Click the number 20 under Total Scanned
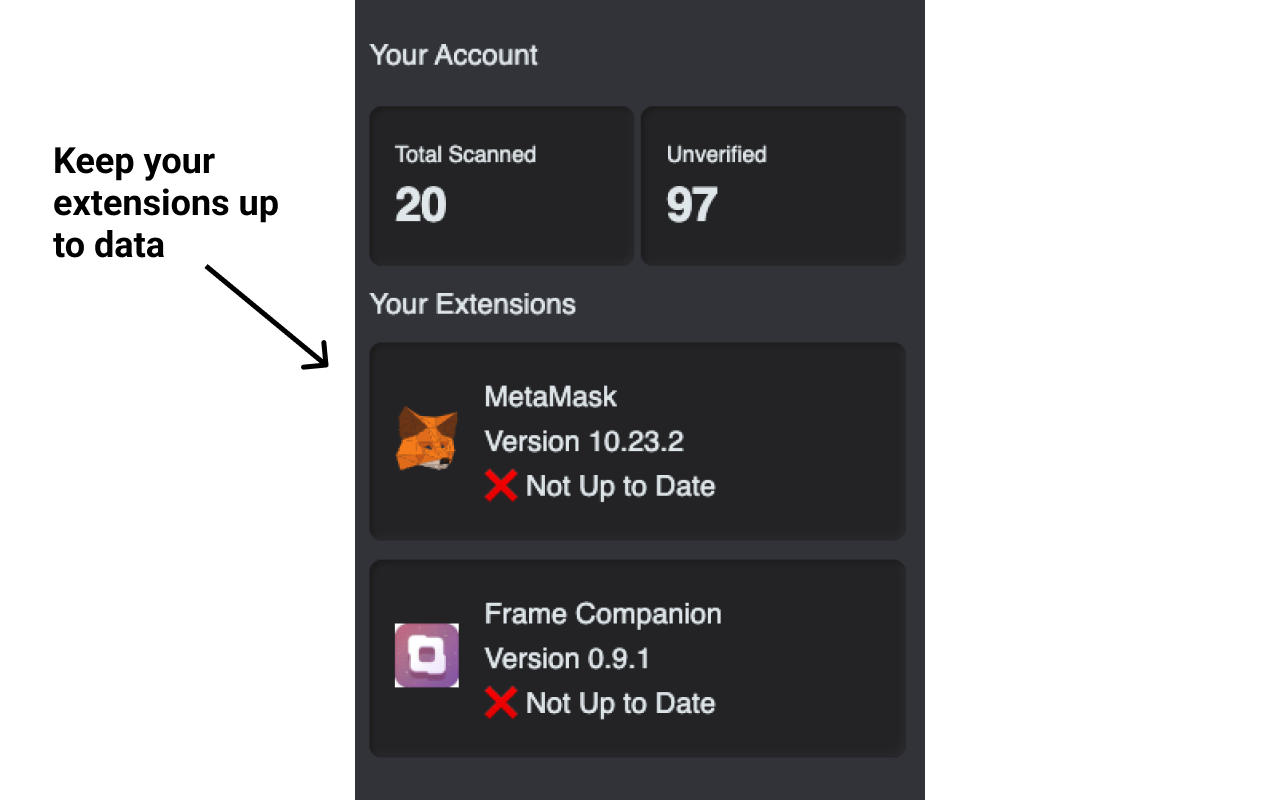This screenshot has width=1280, height=800. tap(421, 206)
